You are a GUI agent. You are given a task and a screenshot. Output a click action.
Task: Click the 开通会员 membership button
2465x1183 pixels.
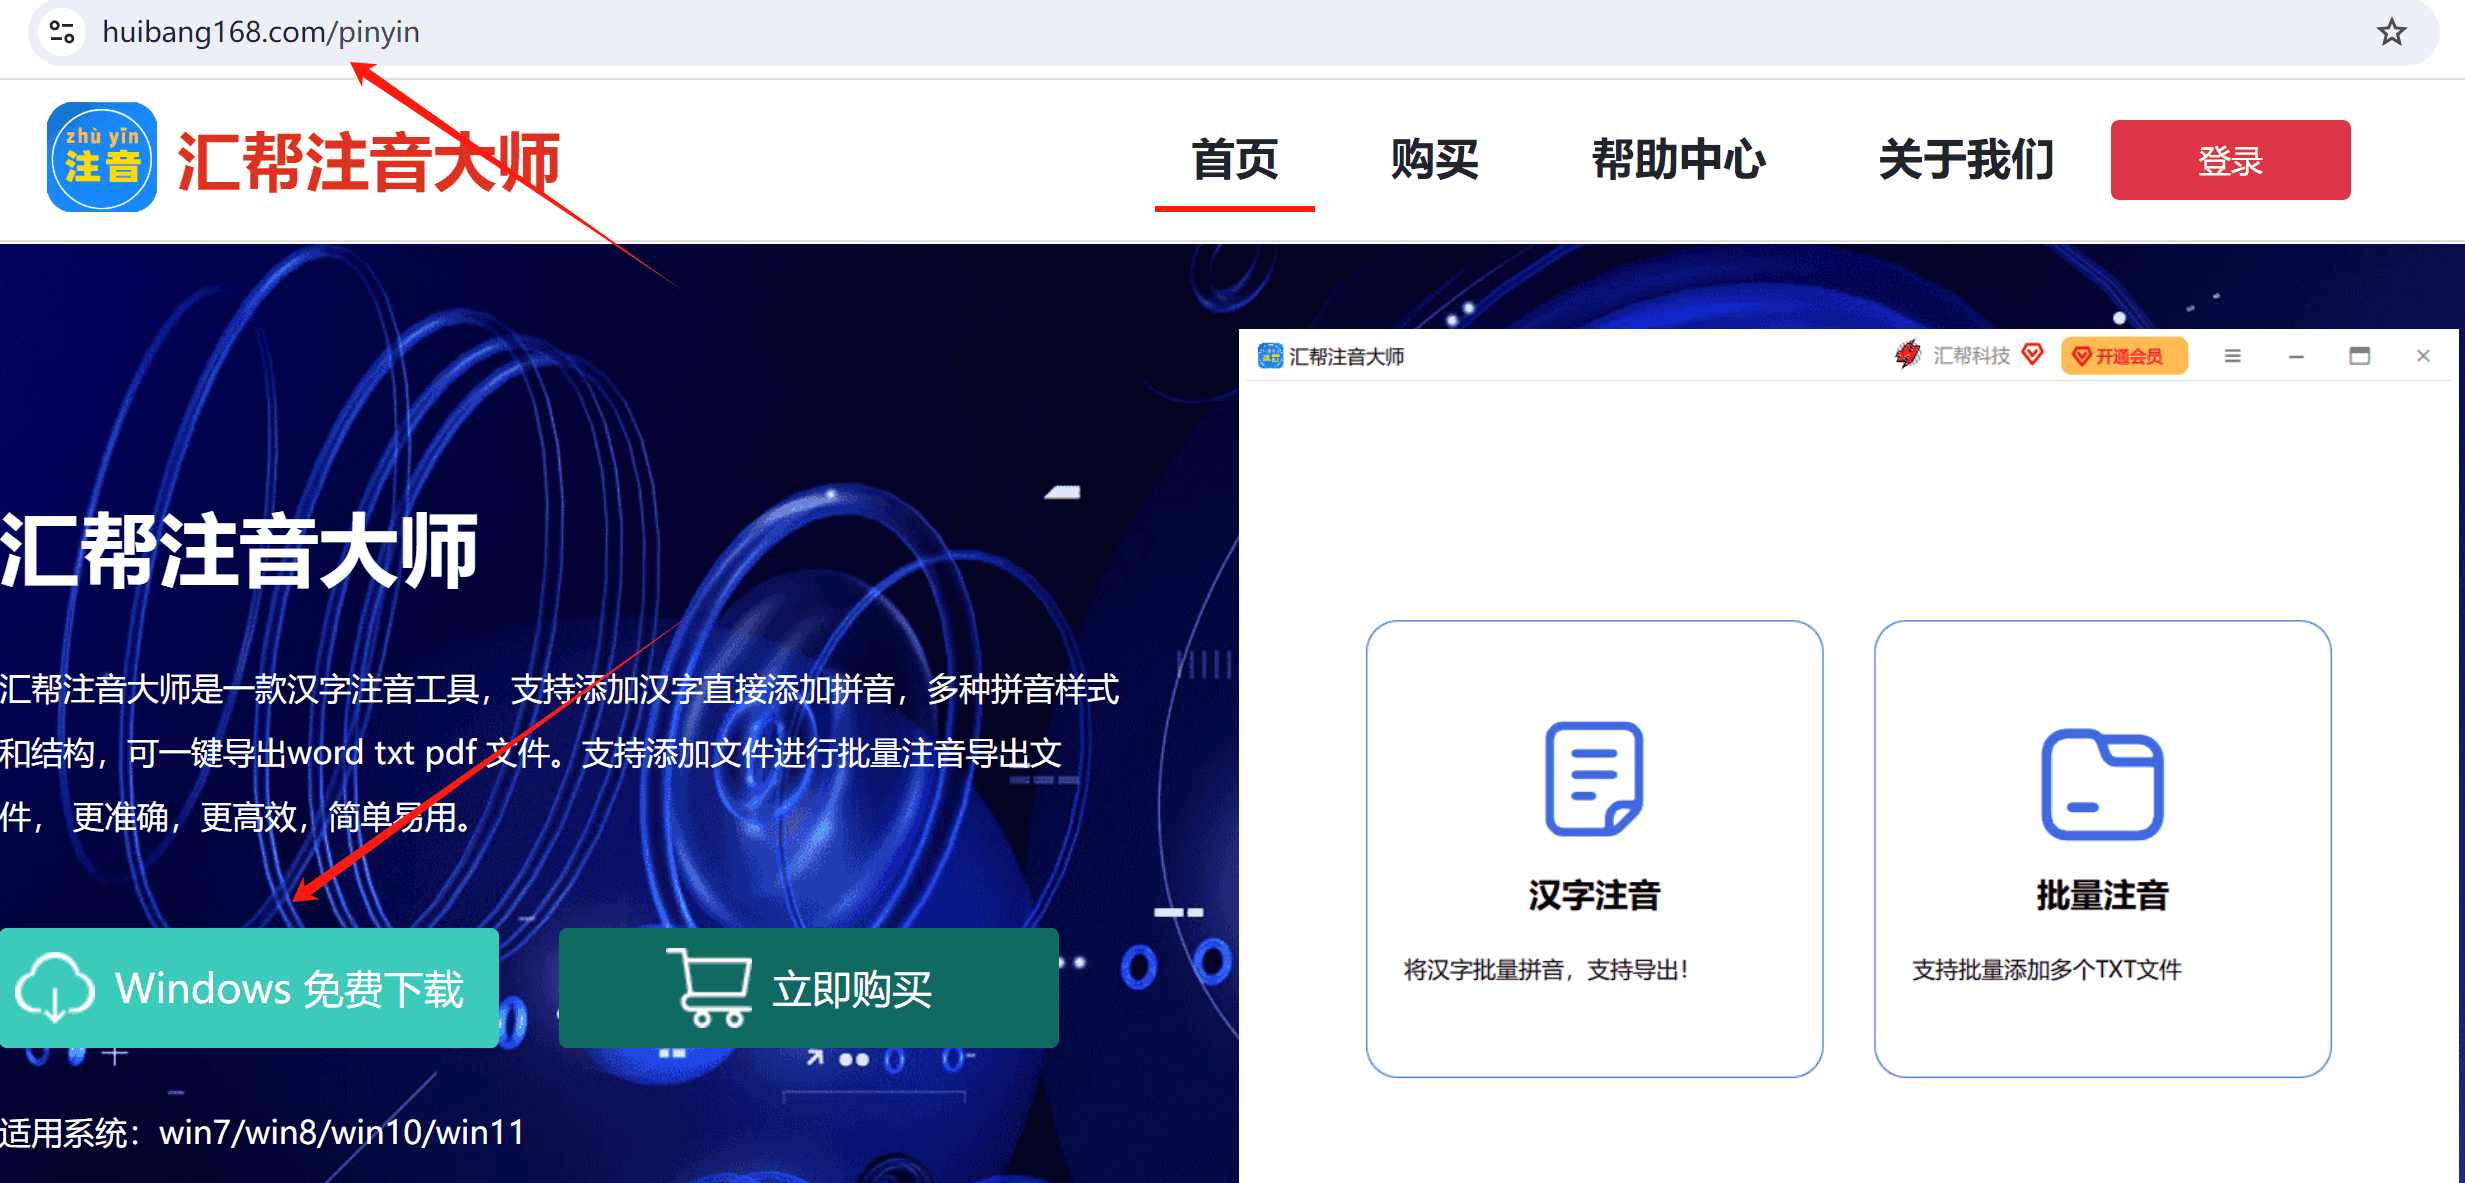pyautogui.click(x=2124, y=356)
